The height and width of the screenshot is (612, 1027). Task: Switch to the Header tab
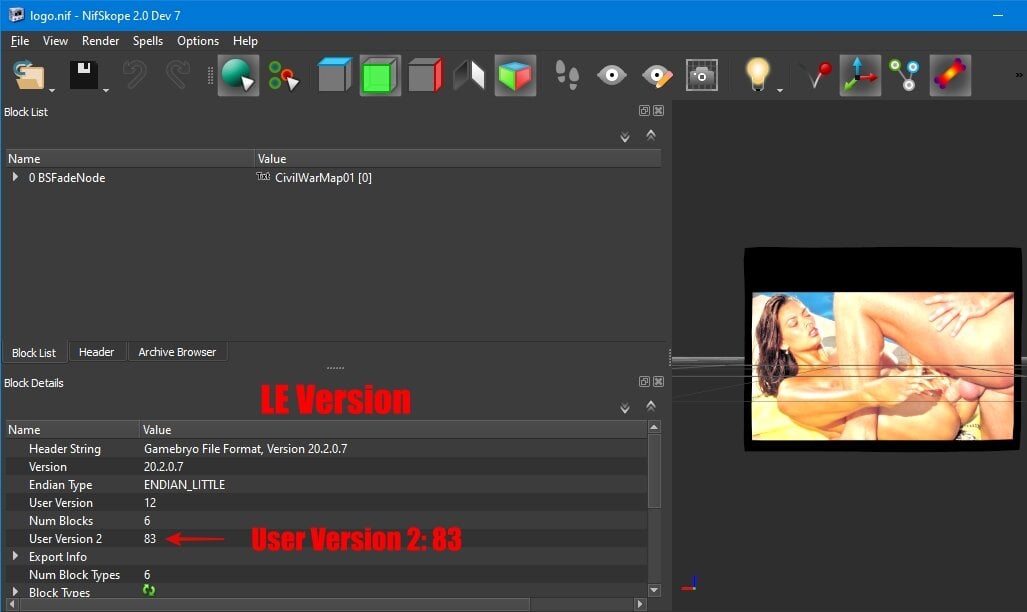click(96, 351)
